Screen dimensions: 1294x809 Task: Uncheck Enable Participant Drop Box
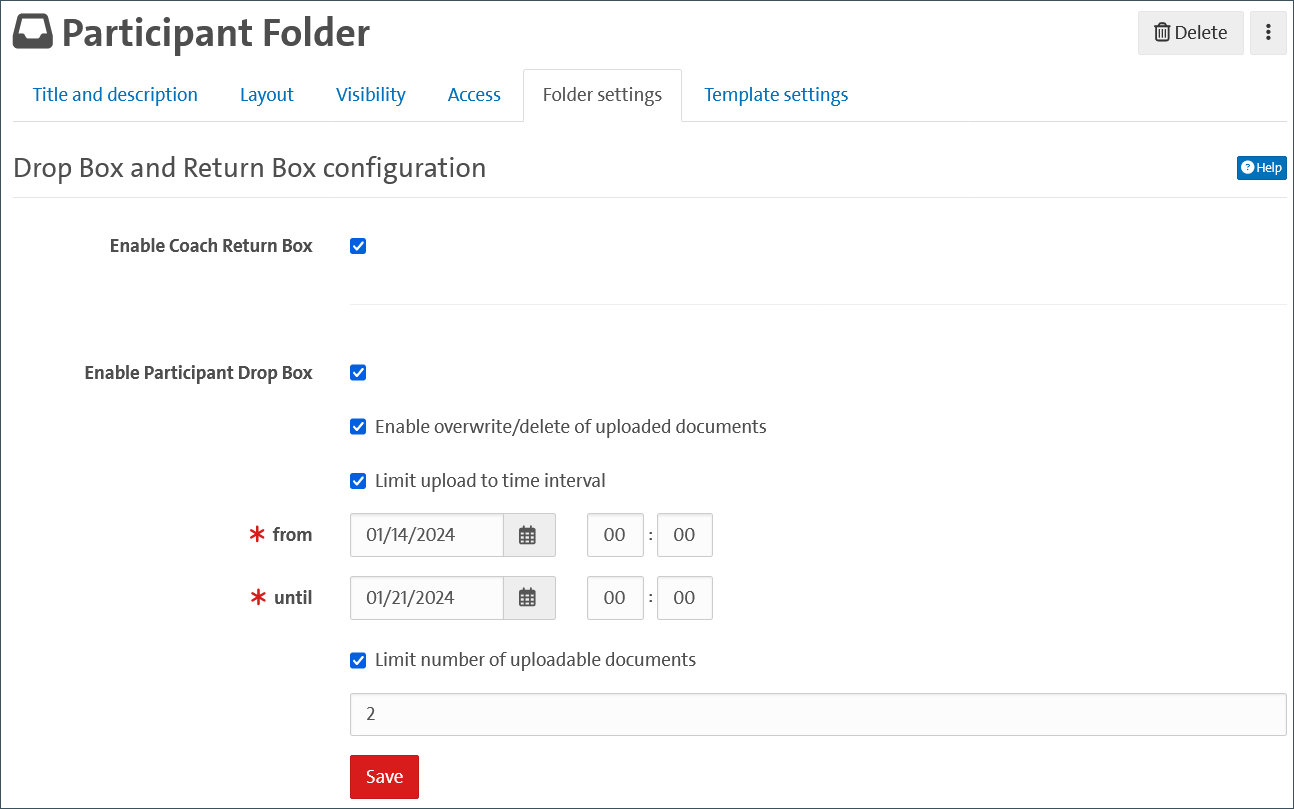pyautogui.click(x=358, y=373)
